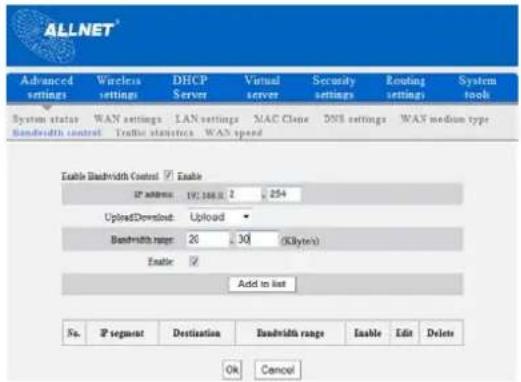Open the DNS settings submenu link

(355, 119)
